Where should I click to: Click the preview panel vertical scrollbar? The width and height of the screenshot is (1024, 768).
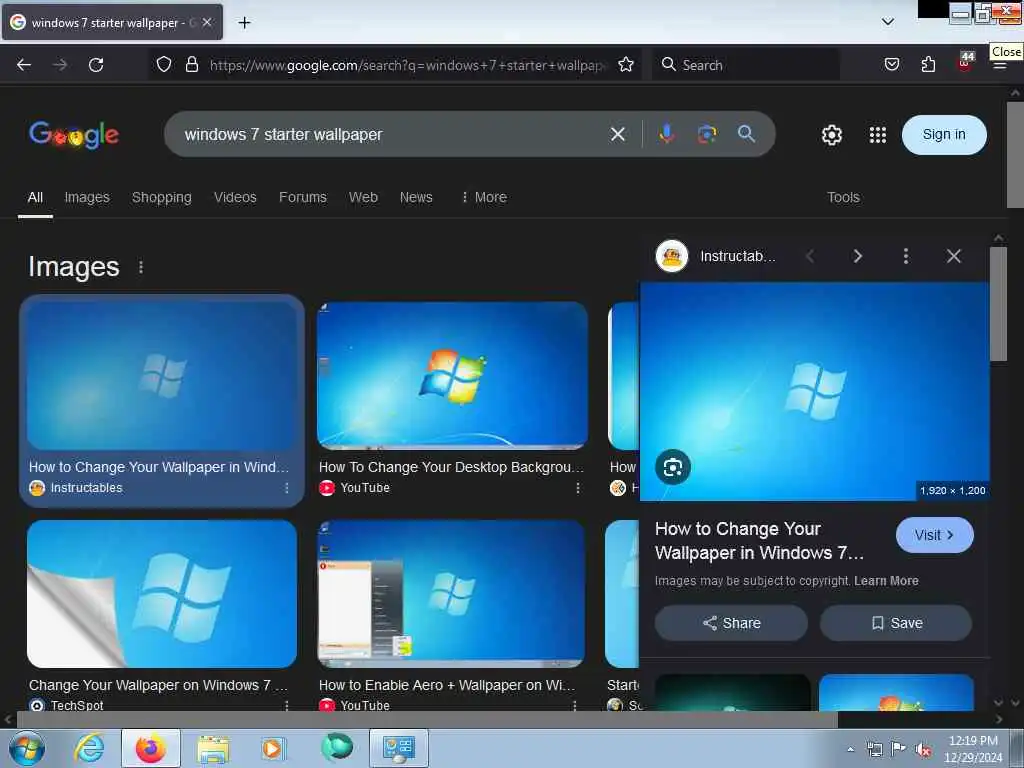pyautogui.click(x=998, y=304)
